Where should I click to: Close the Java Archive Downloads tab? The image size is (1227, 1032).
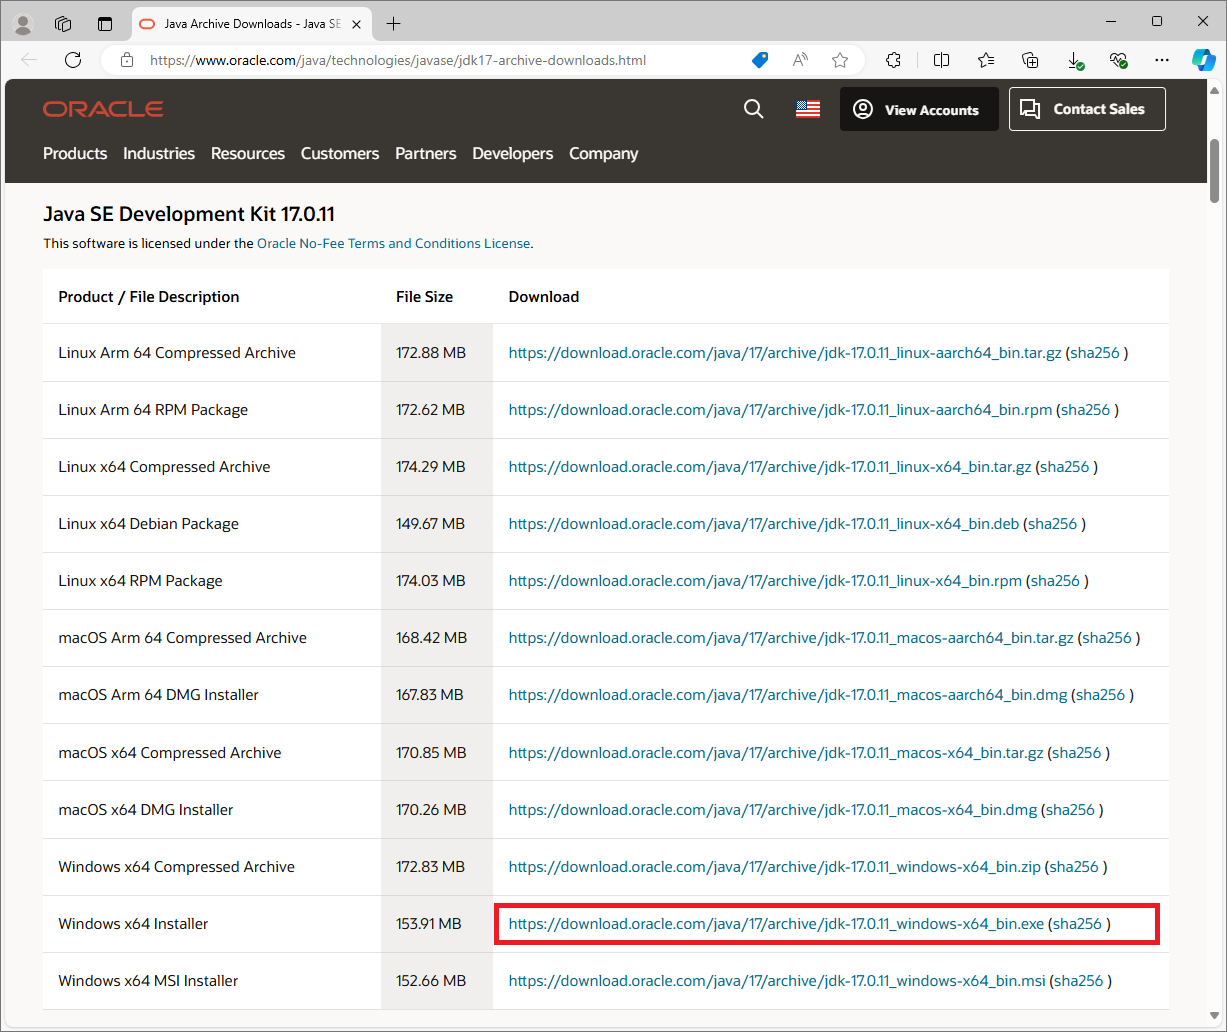[357, 24]
